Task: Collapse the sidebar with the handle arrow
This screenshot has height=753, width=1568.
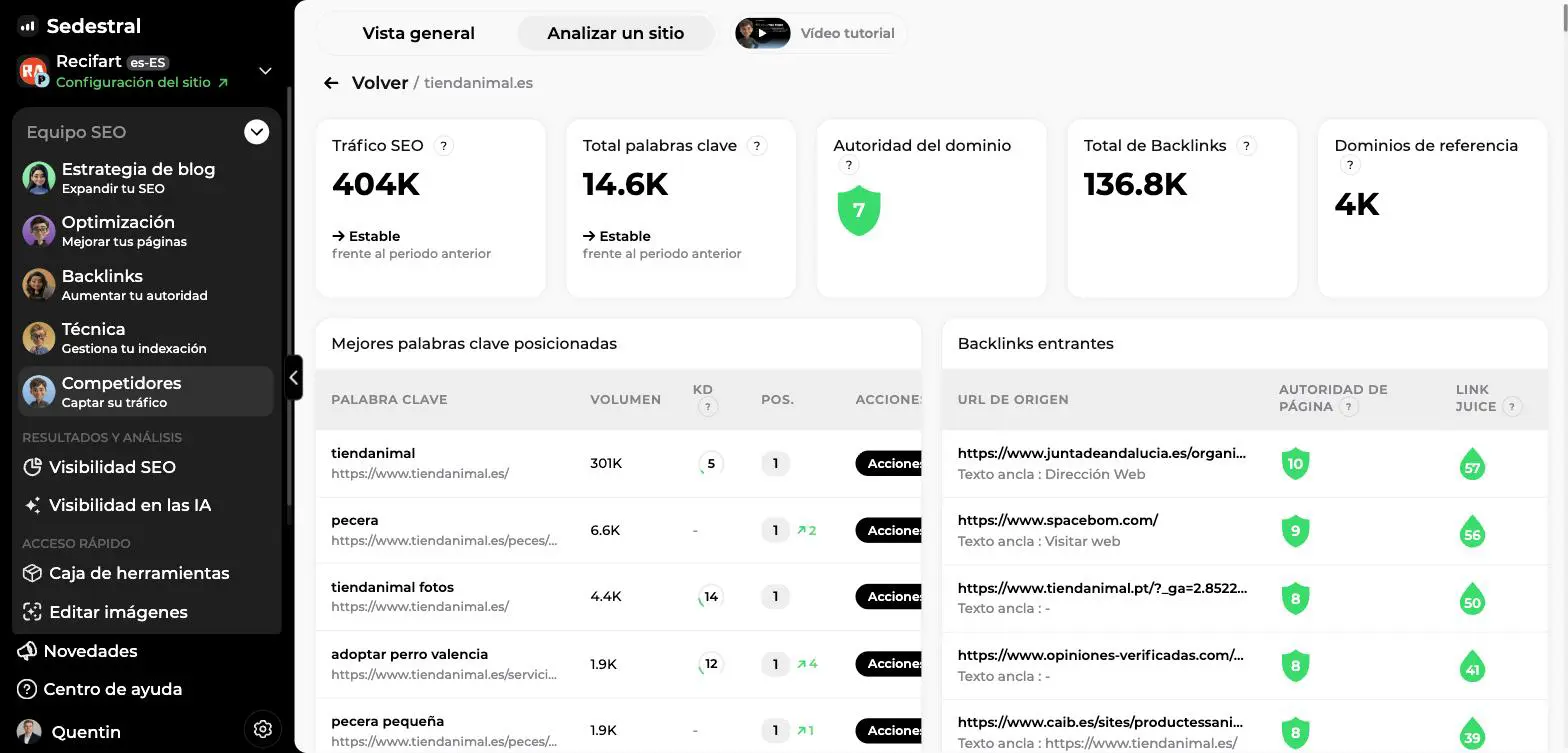Action: click(x=293, y=378)
